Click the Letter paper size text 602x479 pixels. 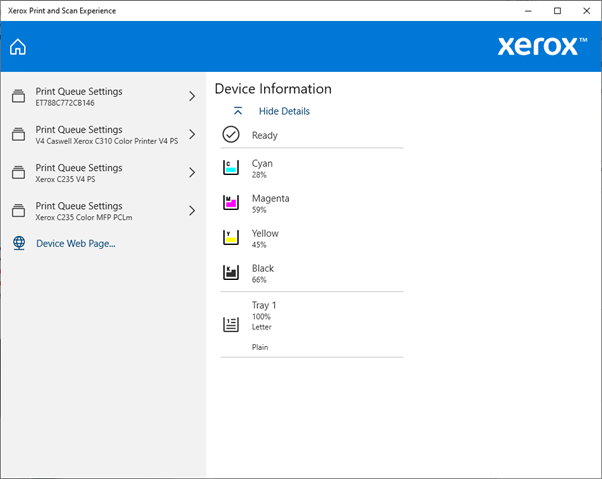pos(261,327)
